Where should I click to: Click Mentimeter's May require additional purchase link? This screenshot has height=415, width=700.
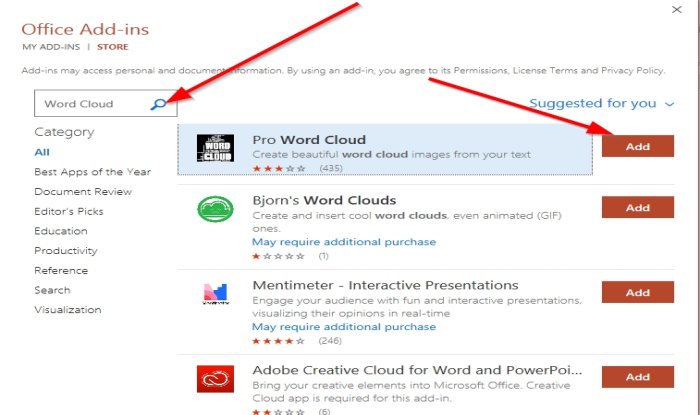point(344,327)
